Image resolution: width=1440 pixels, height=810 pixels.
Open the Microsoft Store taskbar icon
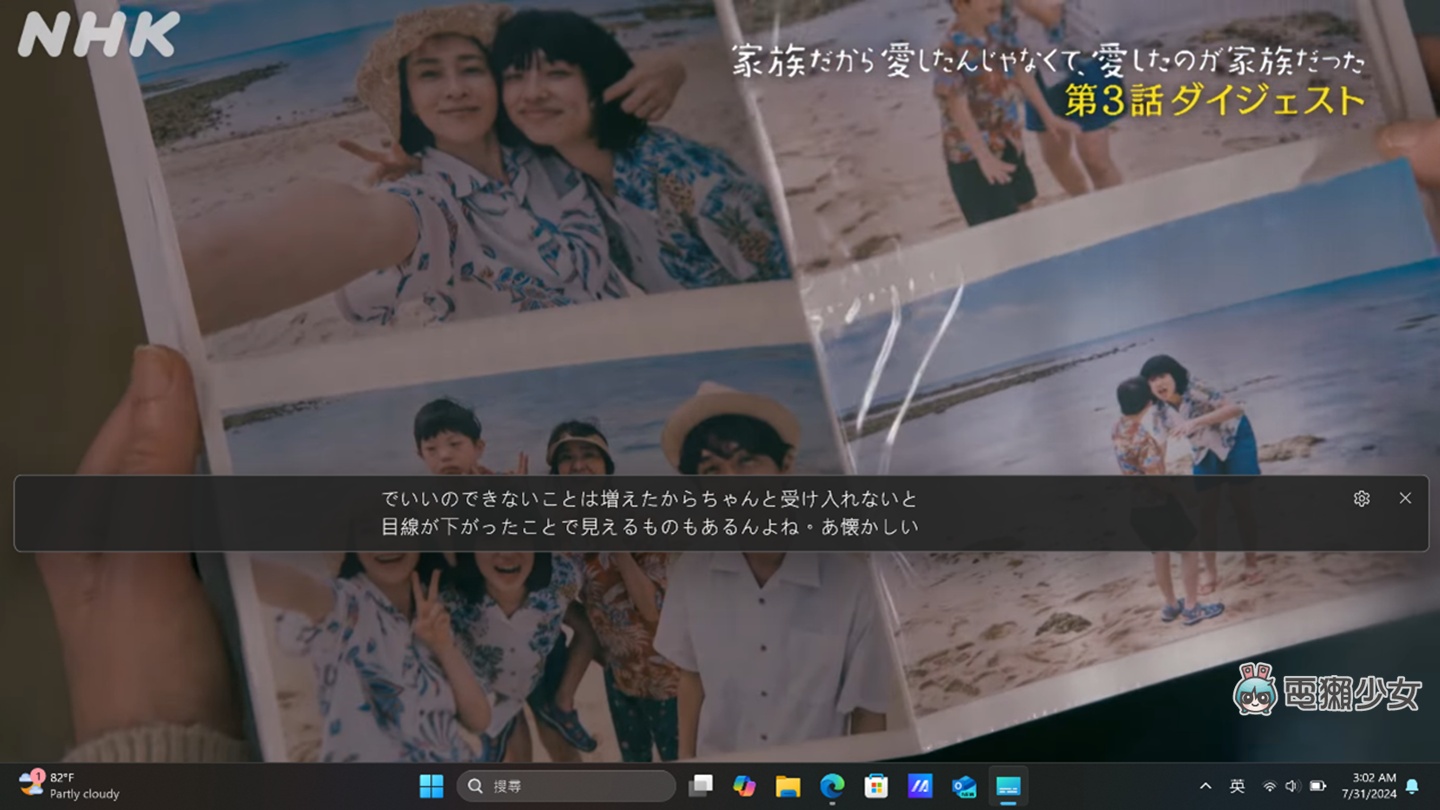click(876, 786)
